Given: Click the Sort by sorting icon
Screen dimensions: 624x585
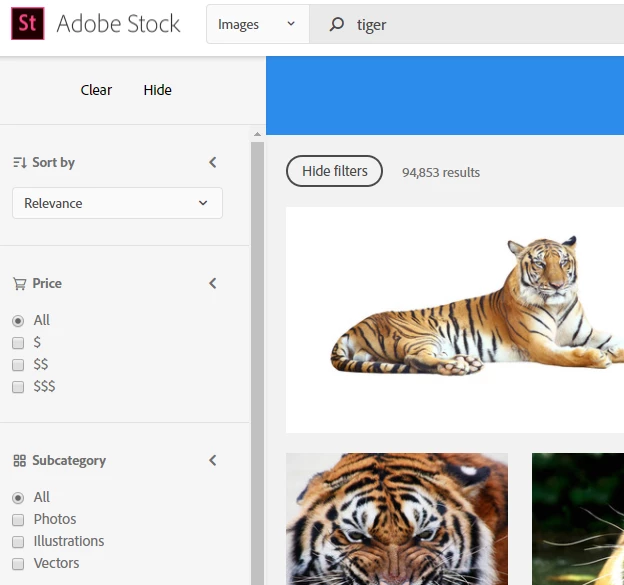Looking at the screenshot, I should coord(20,162).
